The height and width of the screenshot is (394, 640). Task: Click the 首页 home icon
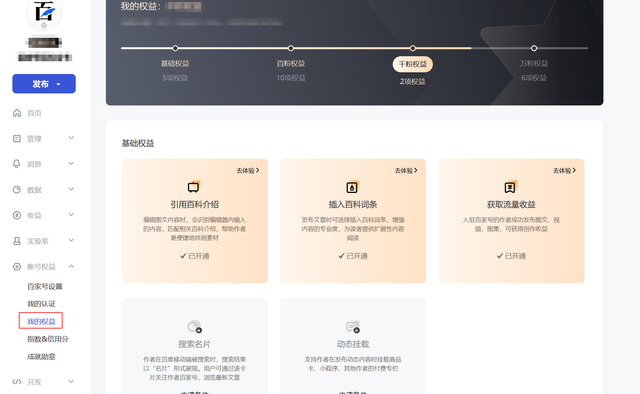pyautogui.click(x=17, y=113)
